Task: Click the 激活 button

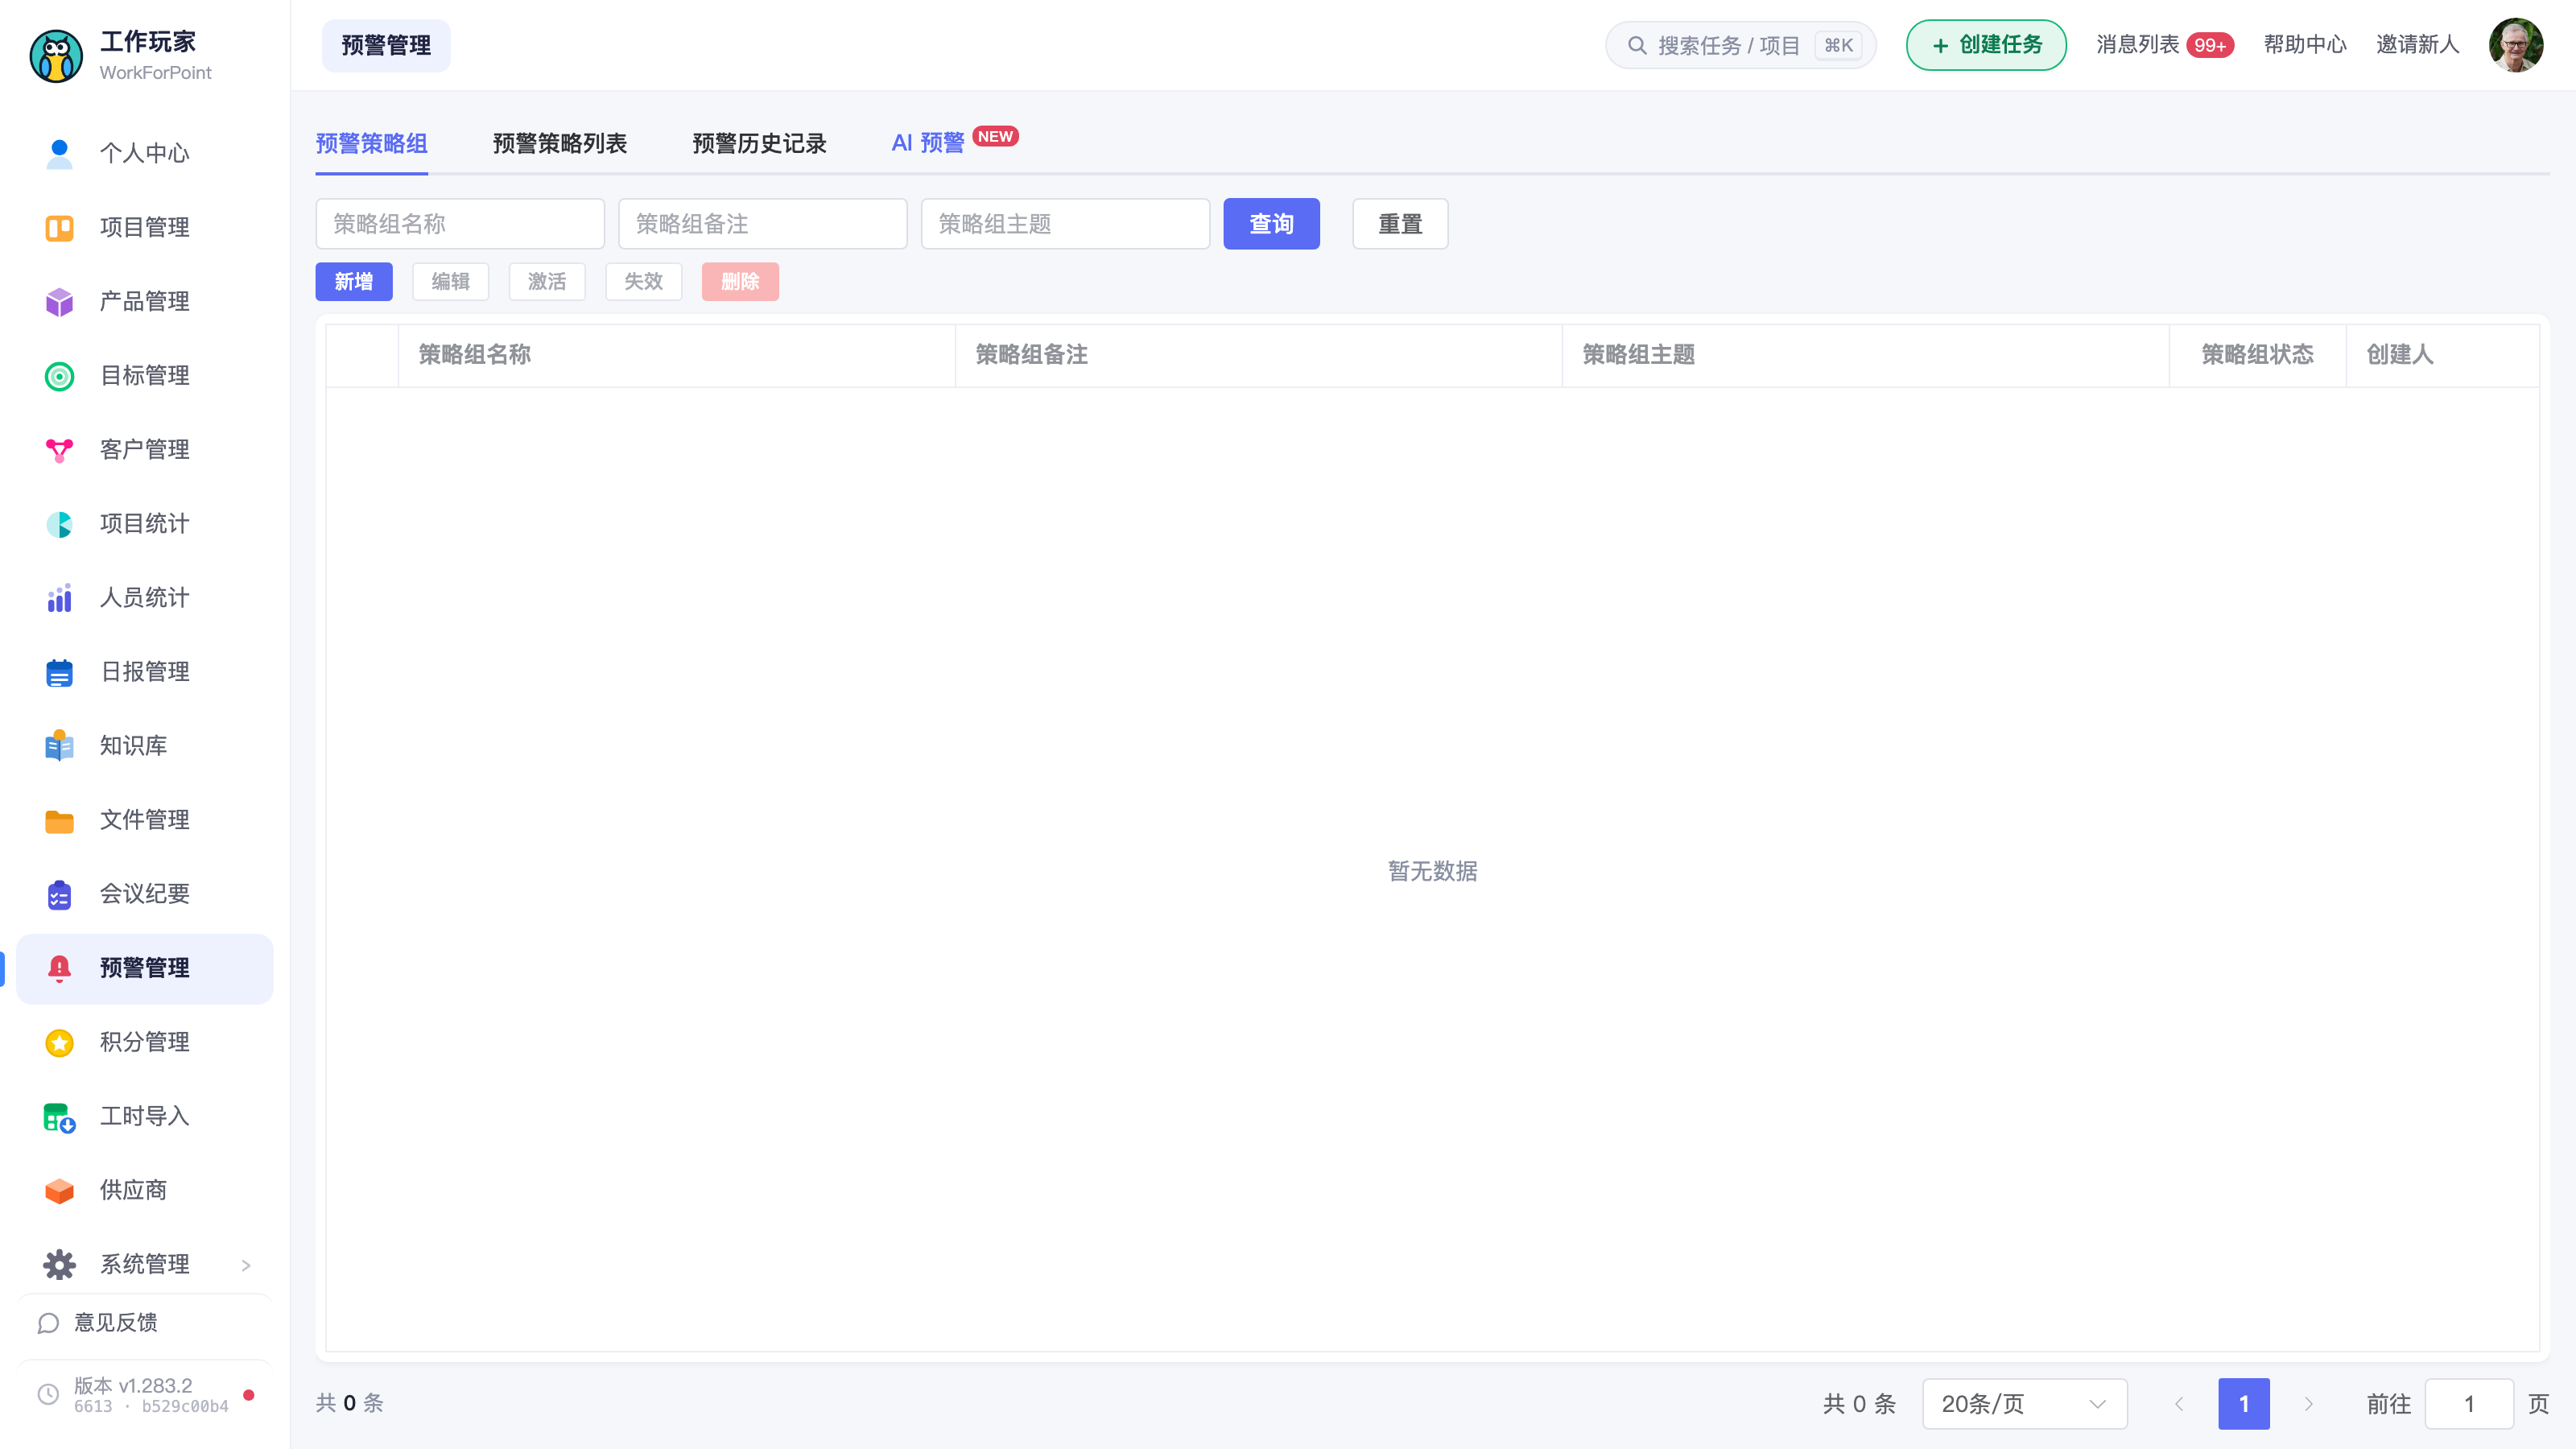Action: tap(547, 281)
